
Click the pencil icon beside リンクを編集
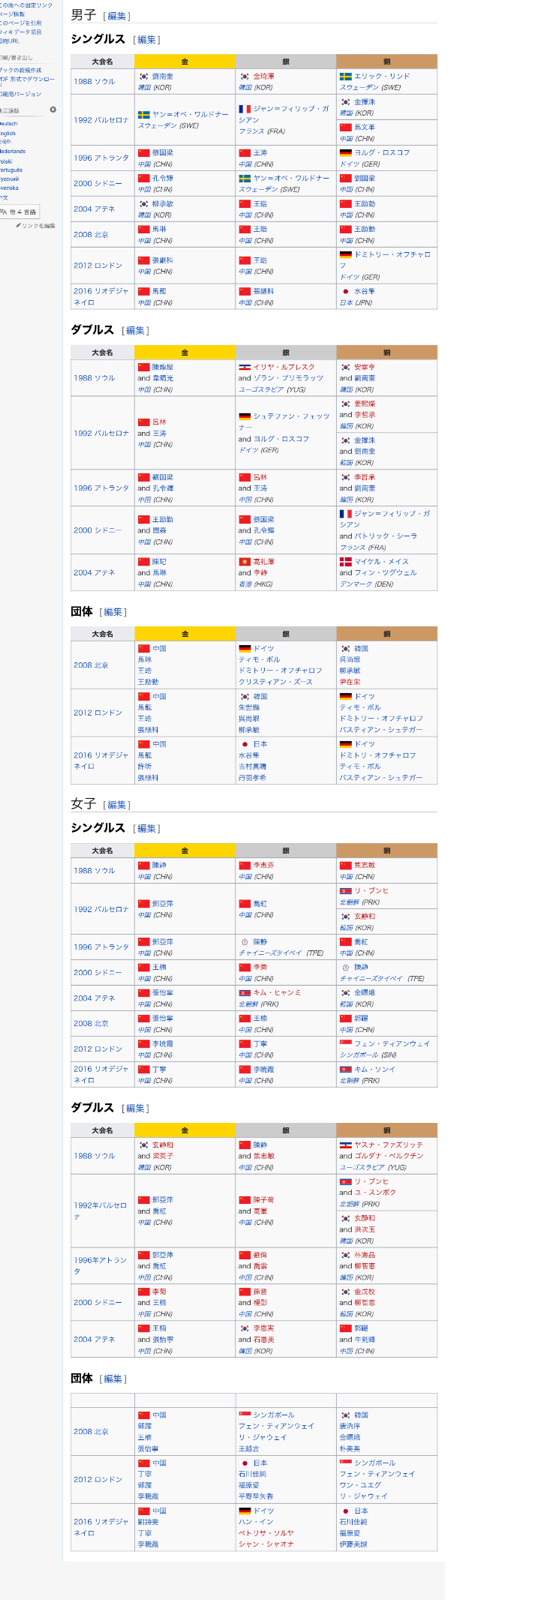coord(19,225)
